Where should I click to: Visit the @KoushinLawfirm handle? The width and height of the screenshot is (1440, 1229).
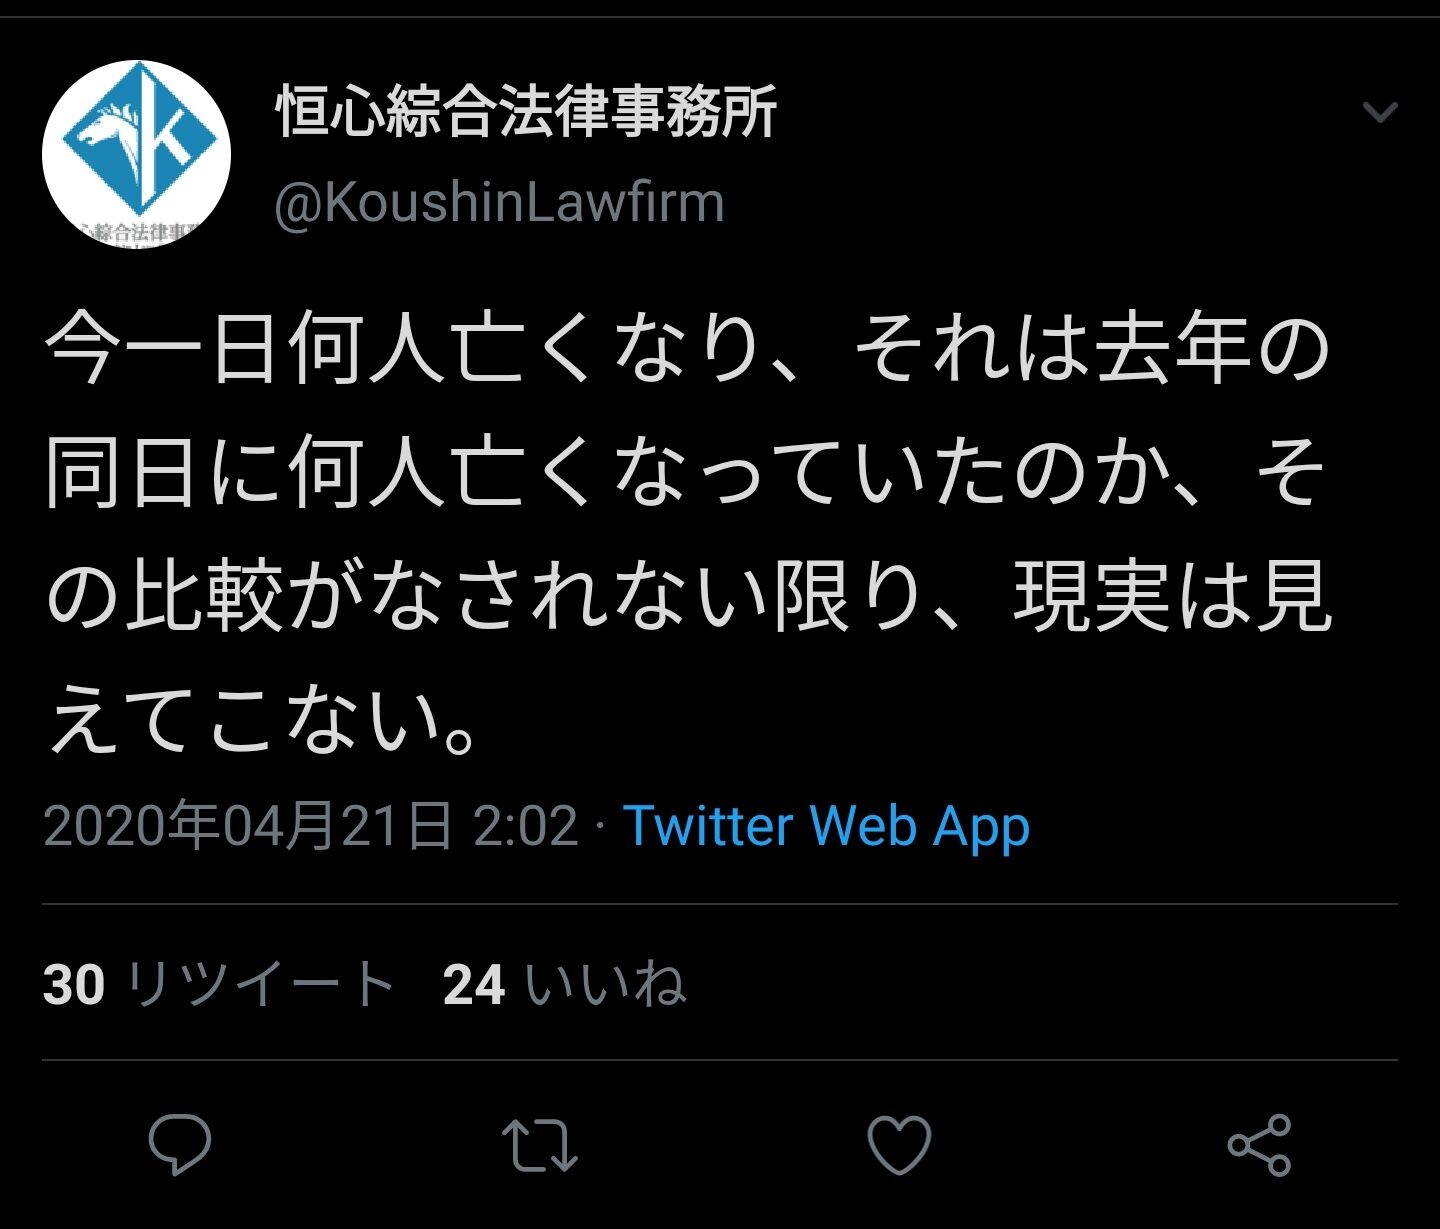pyautogui.click(x=499, y=203)
